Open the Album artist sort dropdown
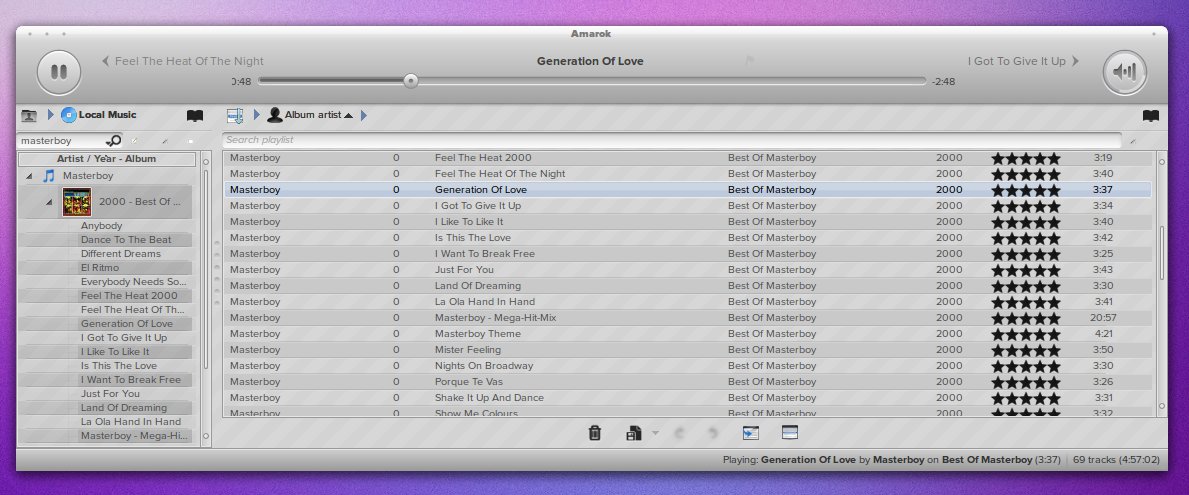This screenshot has width=1189, height=495. pyautogui.click(x=318, y=115)
